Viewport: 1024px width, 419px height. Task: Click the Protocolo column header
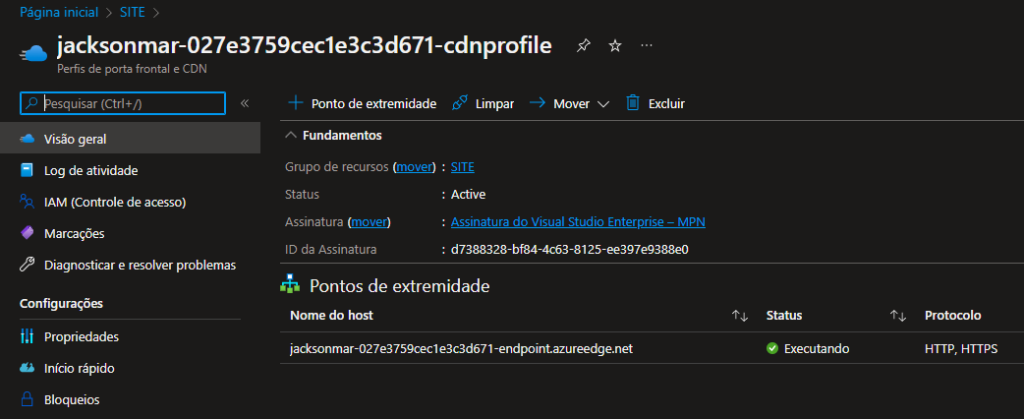tap(953, 315)
